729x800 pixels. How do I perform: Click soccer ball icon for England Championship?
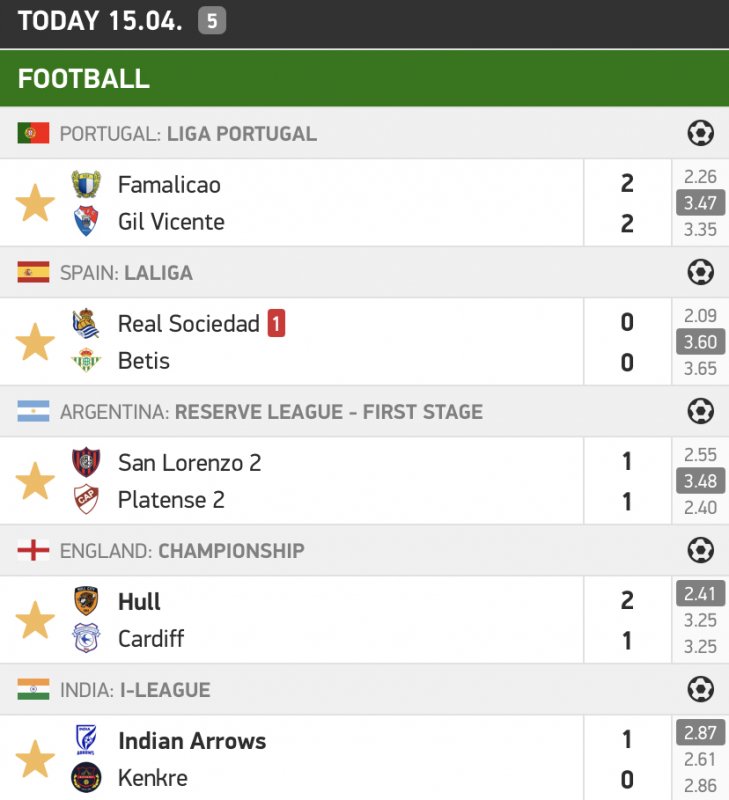[701, 550]
